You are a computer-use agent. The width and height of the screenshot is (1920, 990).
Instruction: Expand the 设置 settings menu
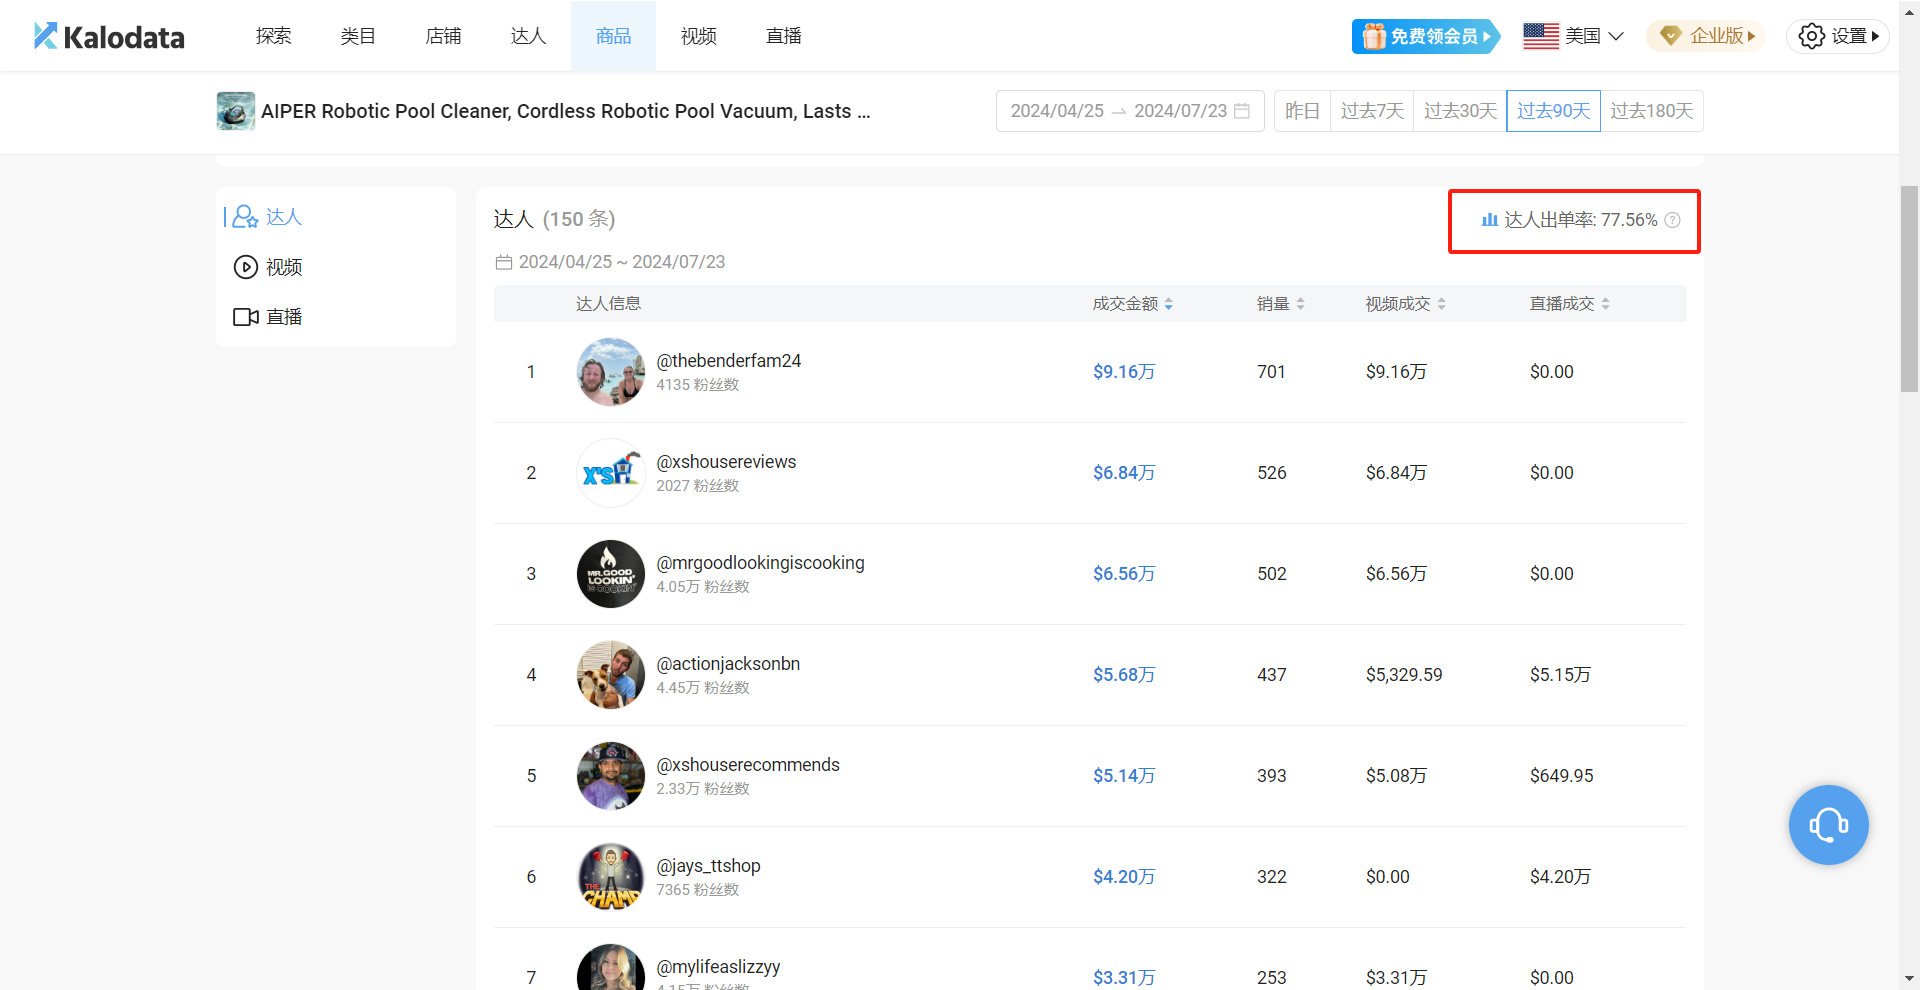1838,36
